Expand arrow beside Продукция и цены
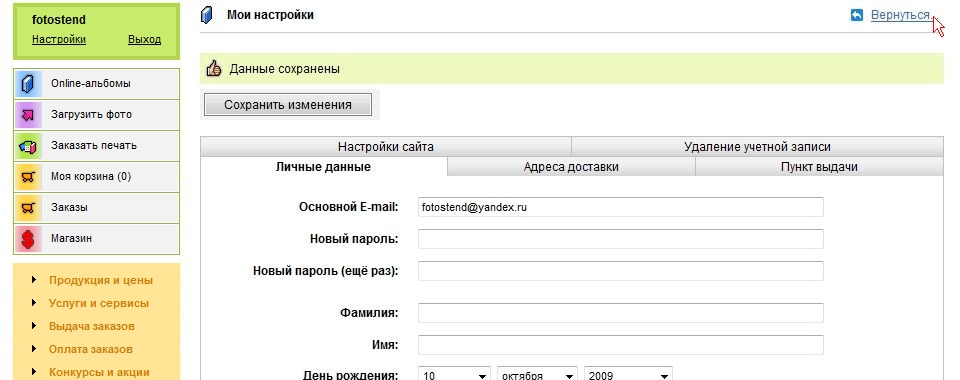The width and height of the screenshot is (960, 380). pyautogui.click(x=34, y=280)
